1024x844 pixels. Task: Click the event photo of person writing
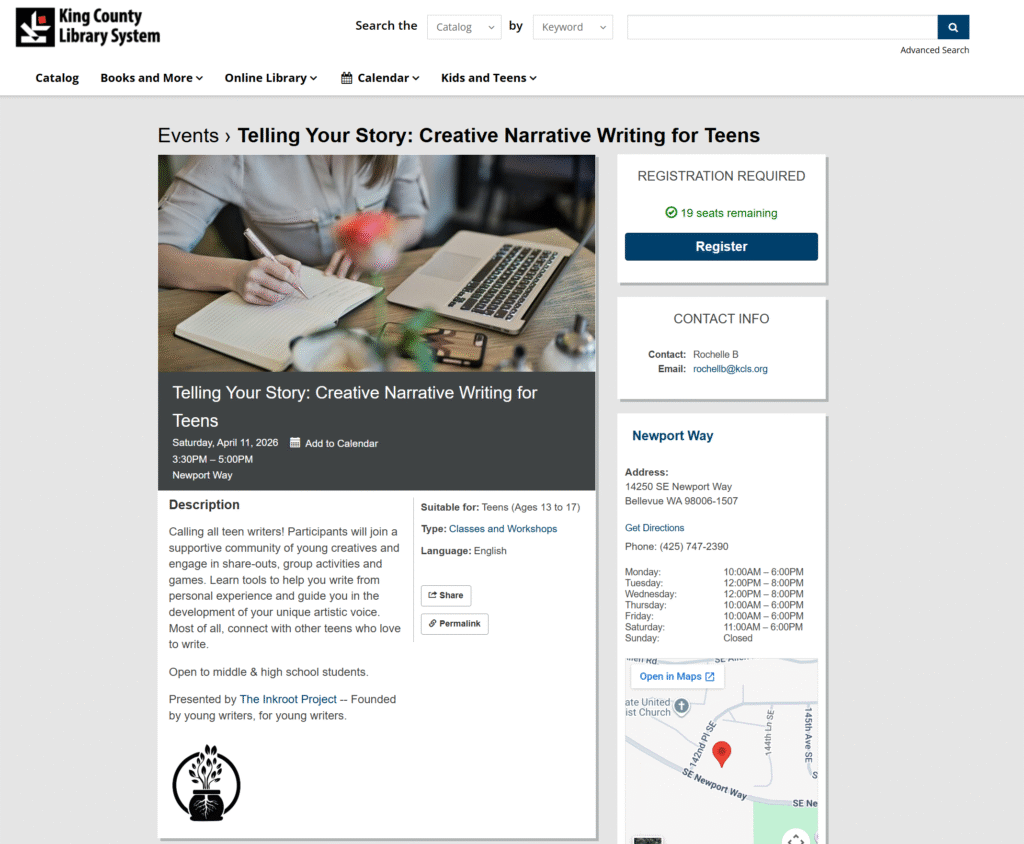[x=376, y=263]
